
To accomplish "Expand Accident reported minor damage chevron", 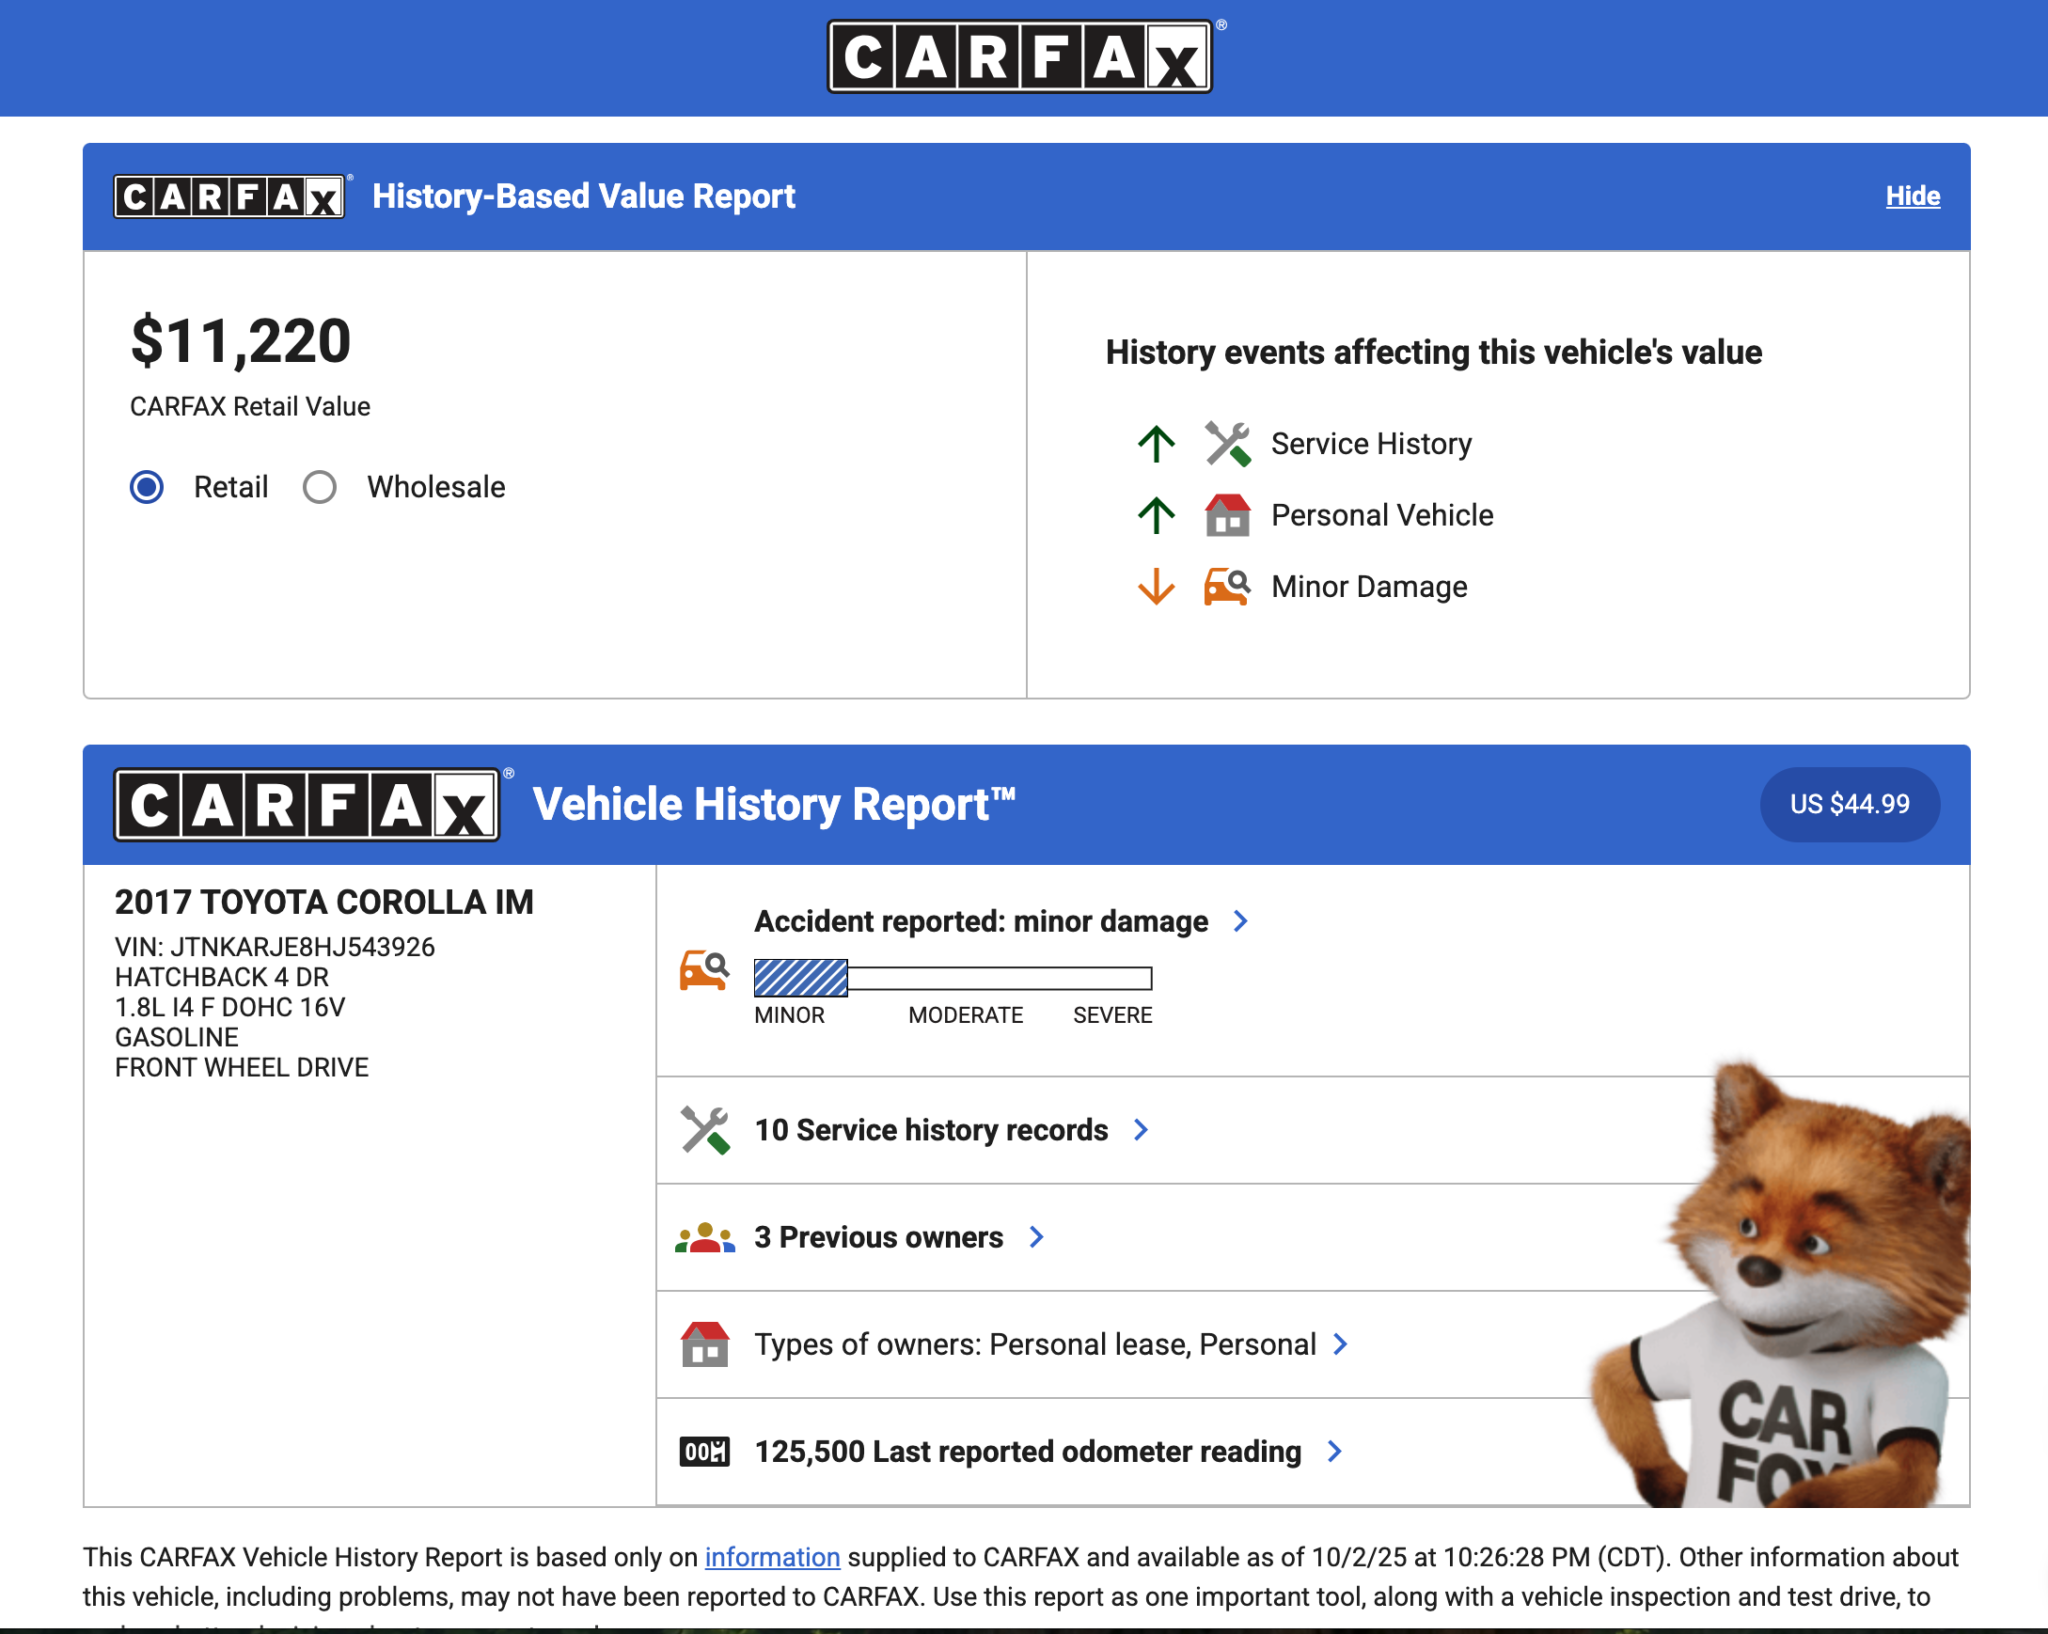I will click(1241, 921).
